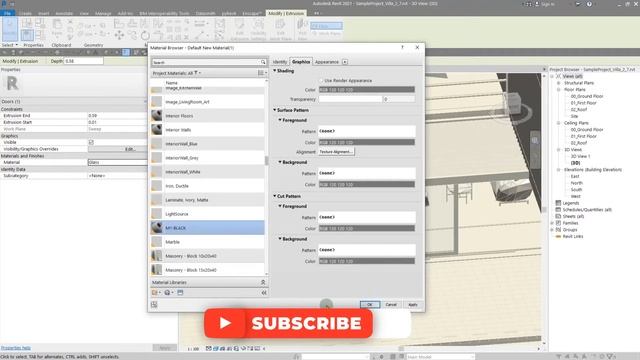Select Marble in the material list
Viewport: 640px width, 360px height.
point(207,242)
